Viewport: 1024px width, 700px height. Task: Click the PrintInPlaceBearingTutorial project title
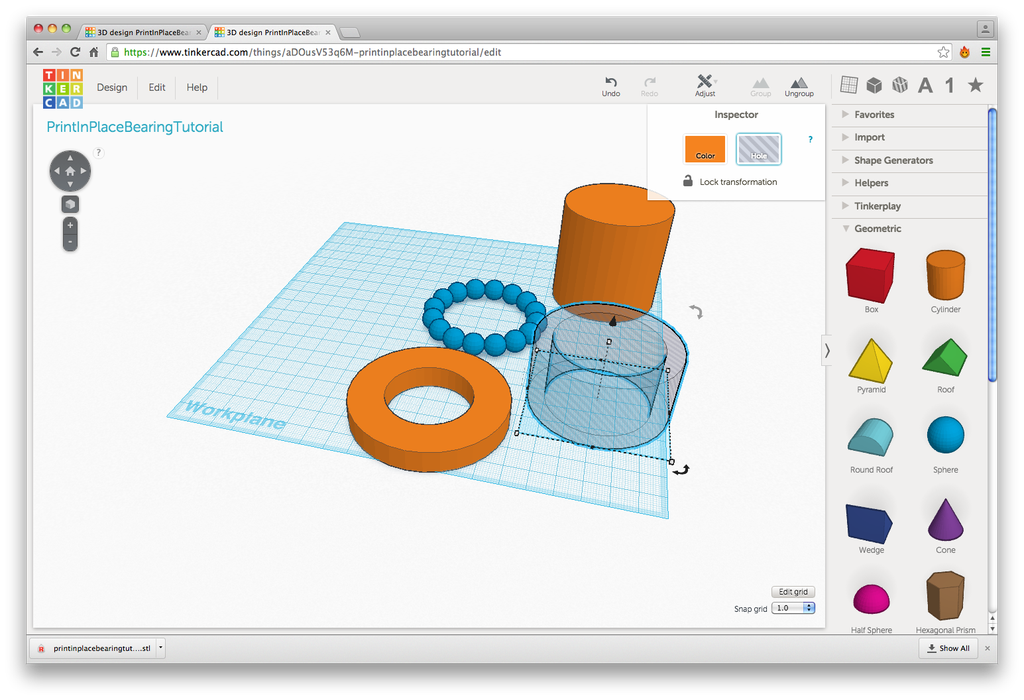pos(135,127)
